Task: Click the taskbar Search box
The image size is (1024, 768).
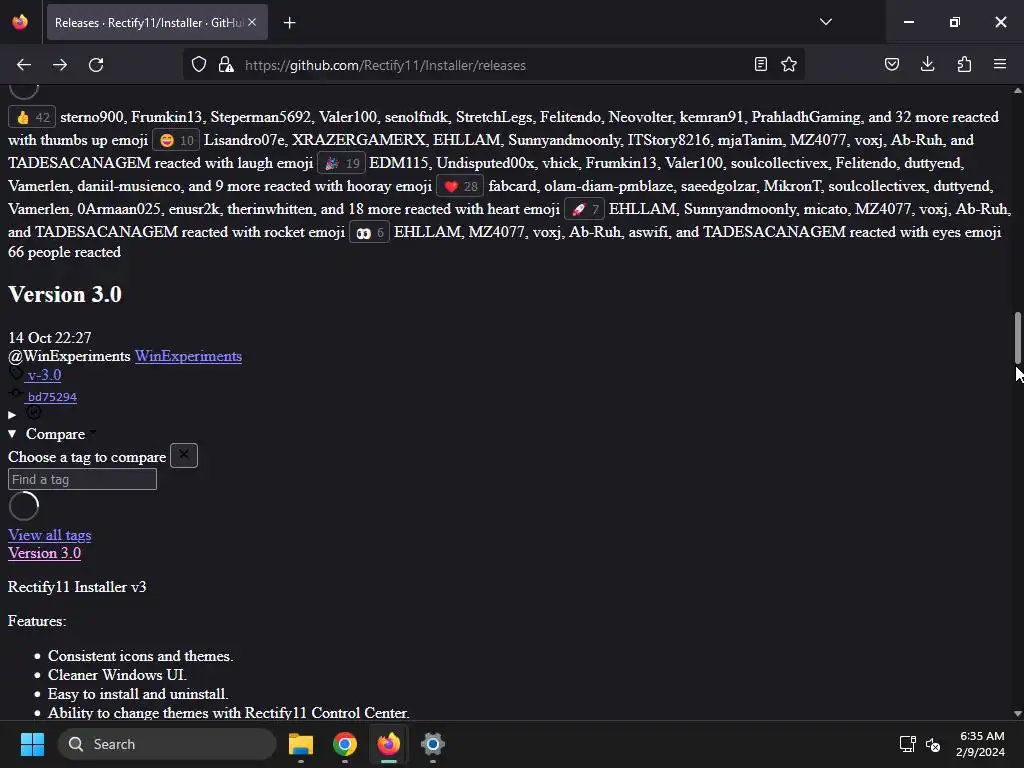Action: pyautogui.click(x=167, y=744)
